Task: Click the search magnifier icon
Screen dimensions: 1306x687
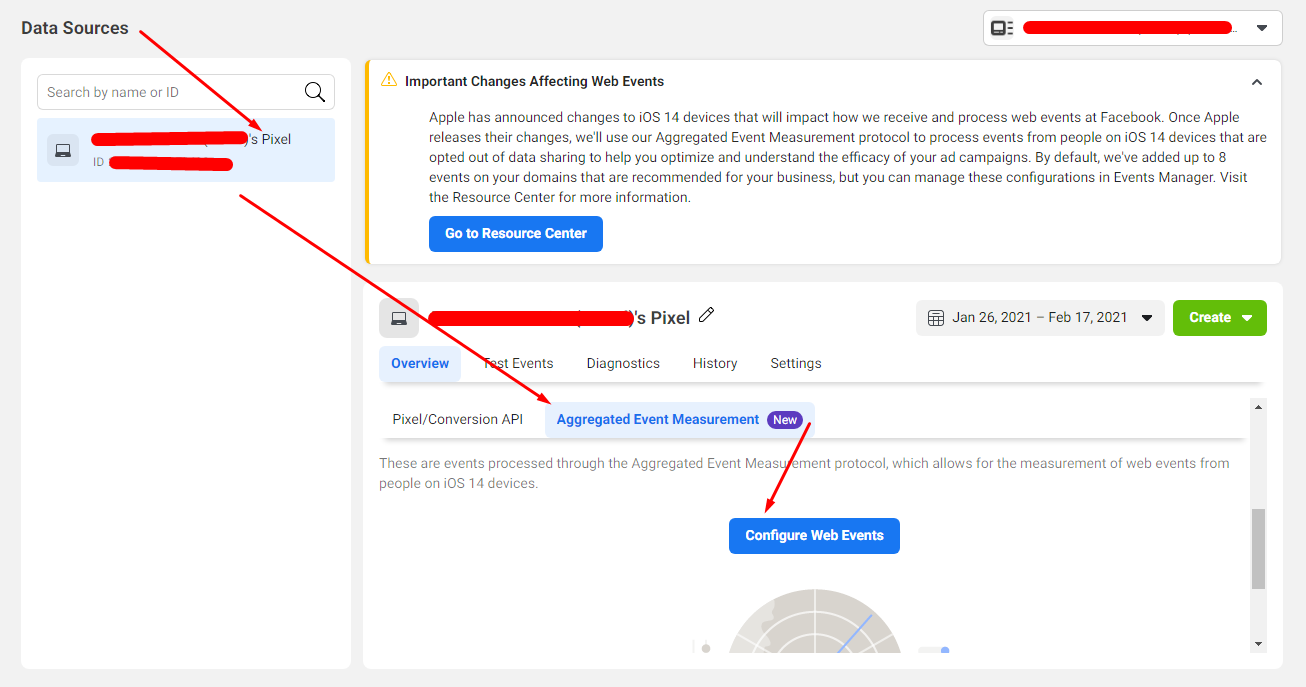Action: 315,92
